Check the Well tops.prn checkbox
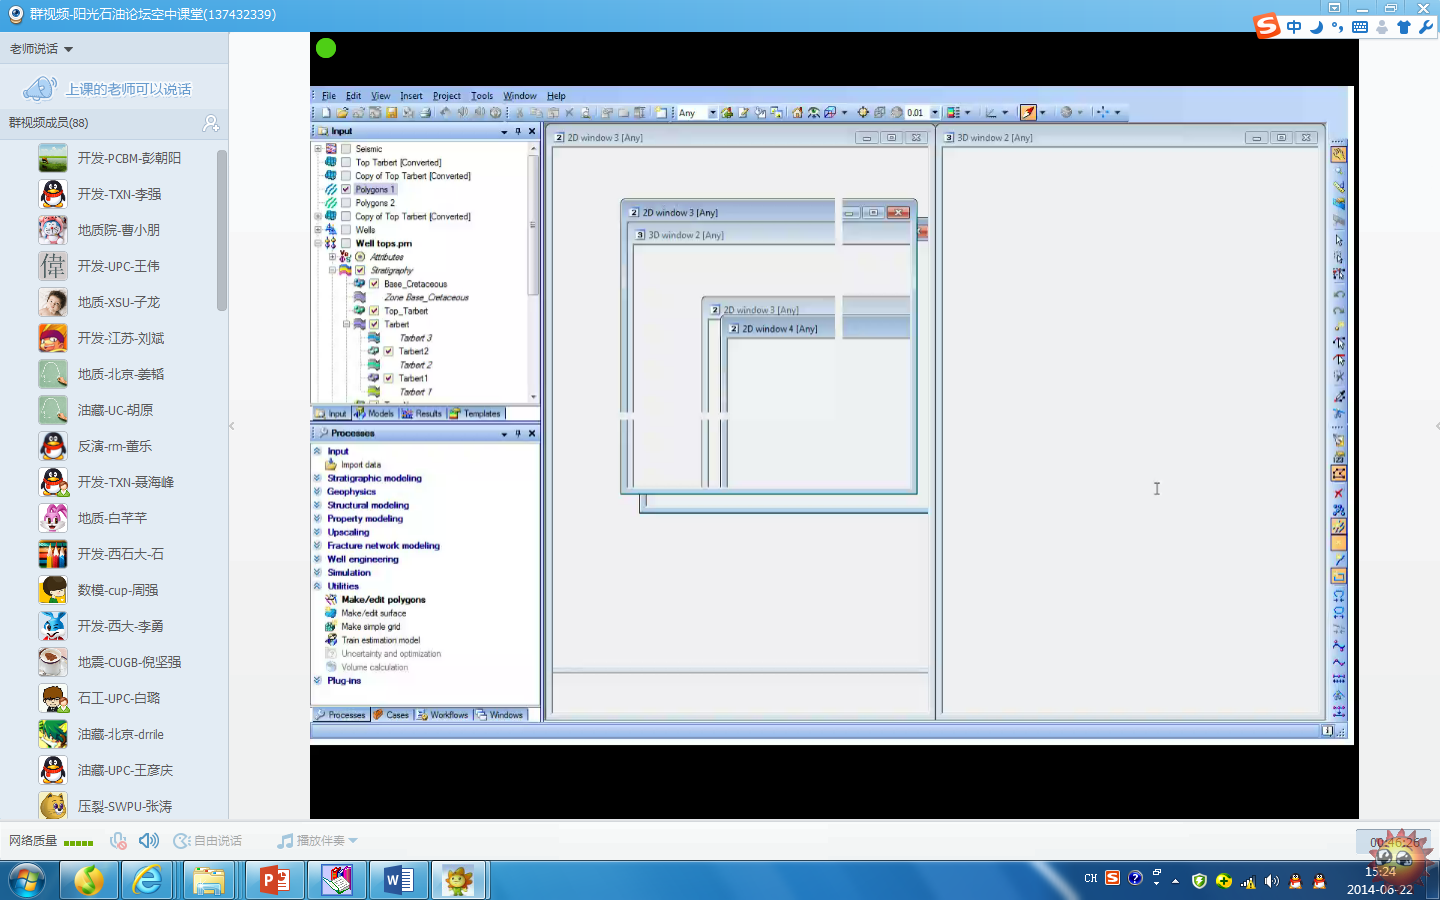 coord(346,243)
